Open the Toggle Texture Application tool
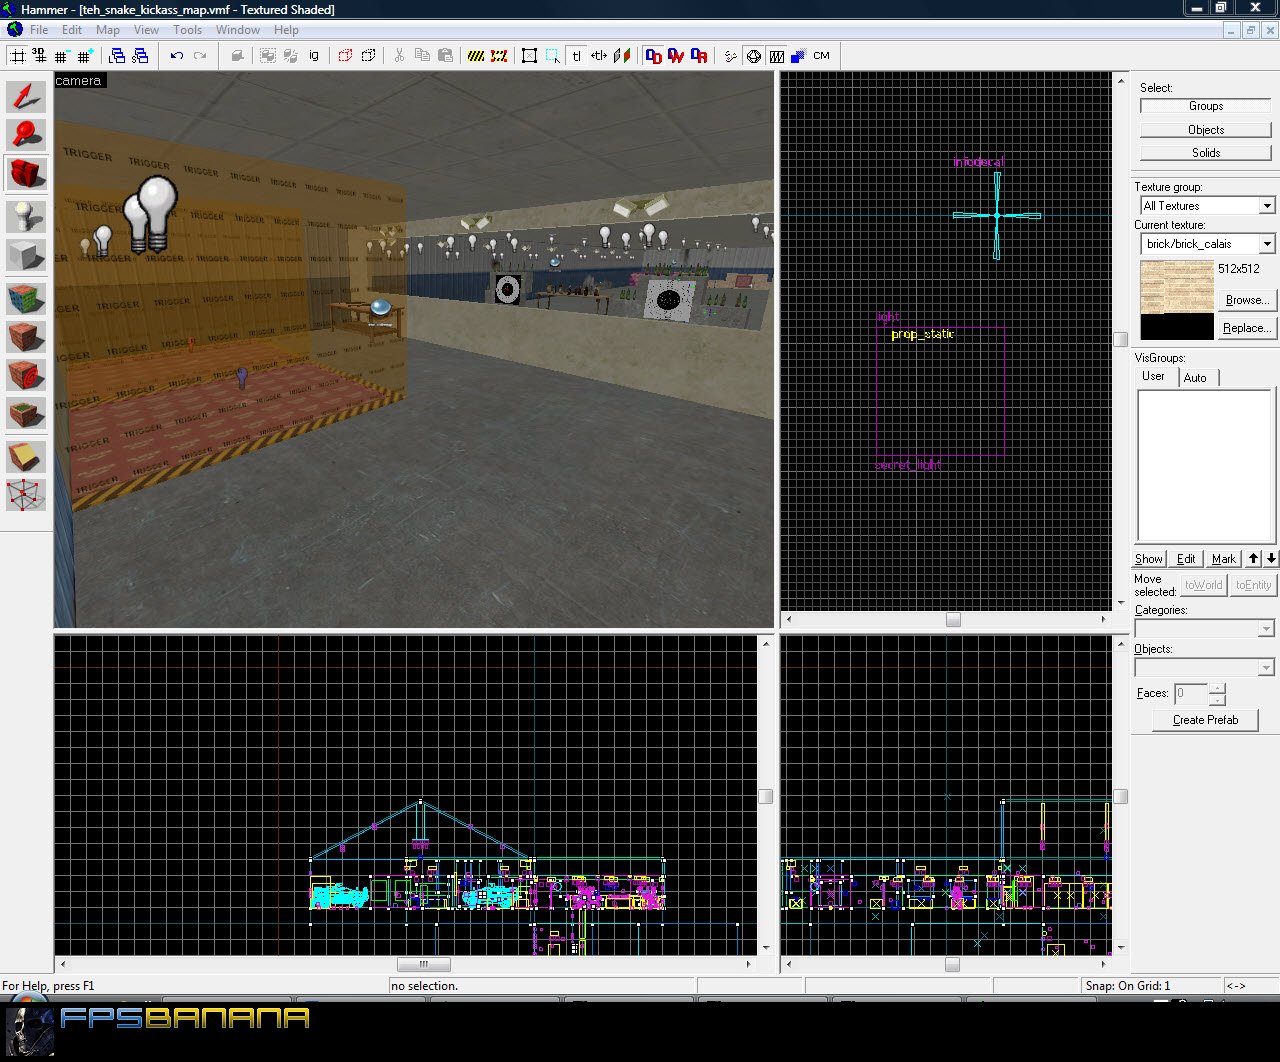The height and width of the screenshot is (1062, 1280). pos(26,298)
